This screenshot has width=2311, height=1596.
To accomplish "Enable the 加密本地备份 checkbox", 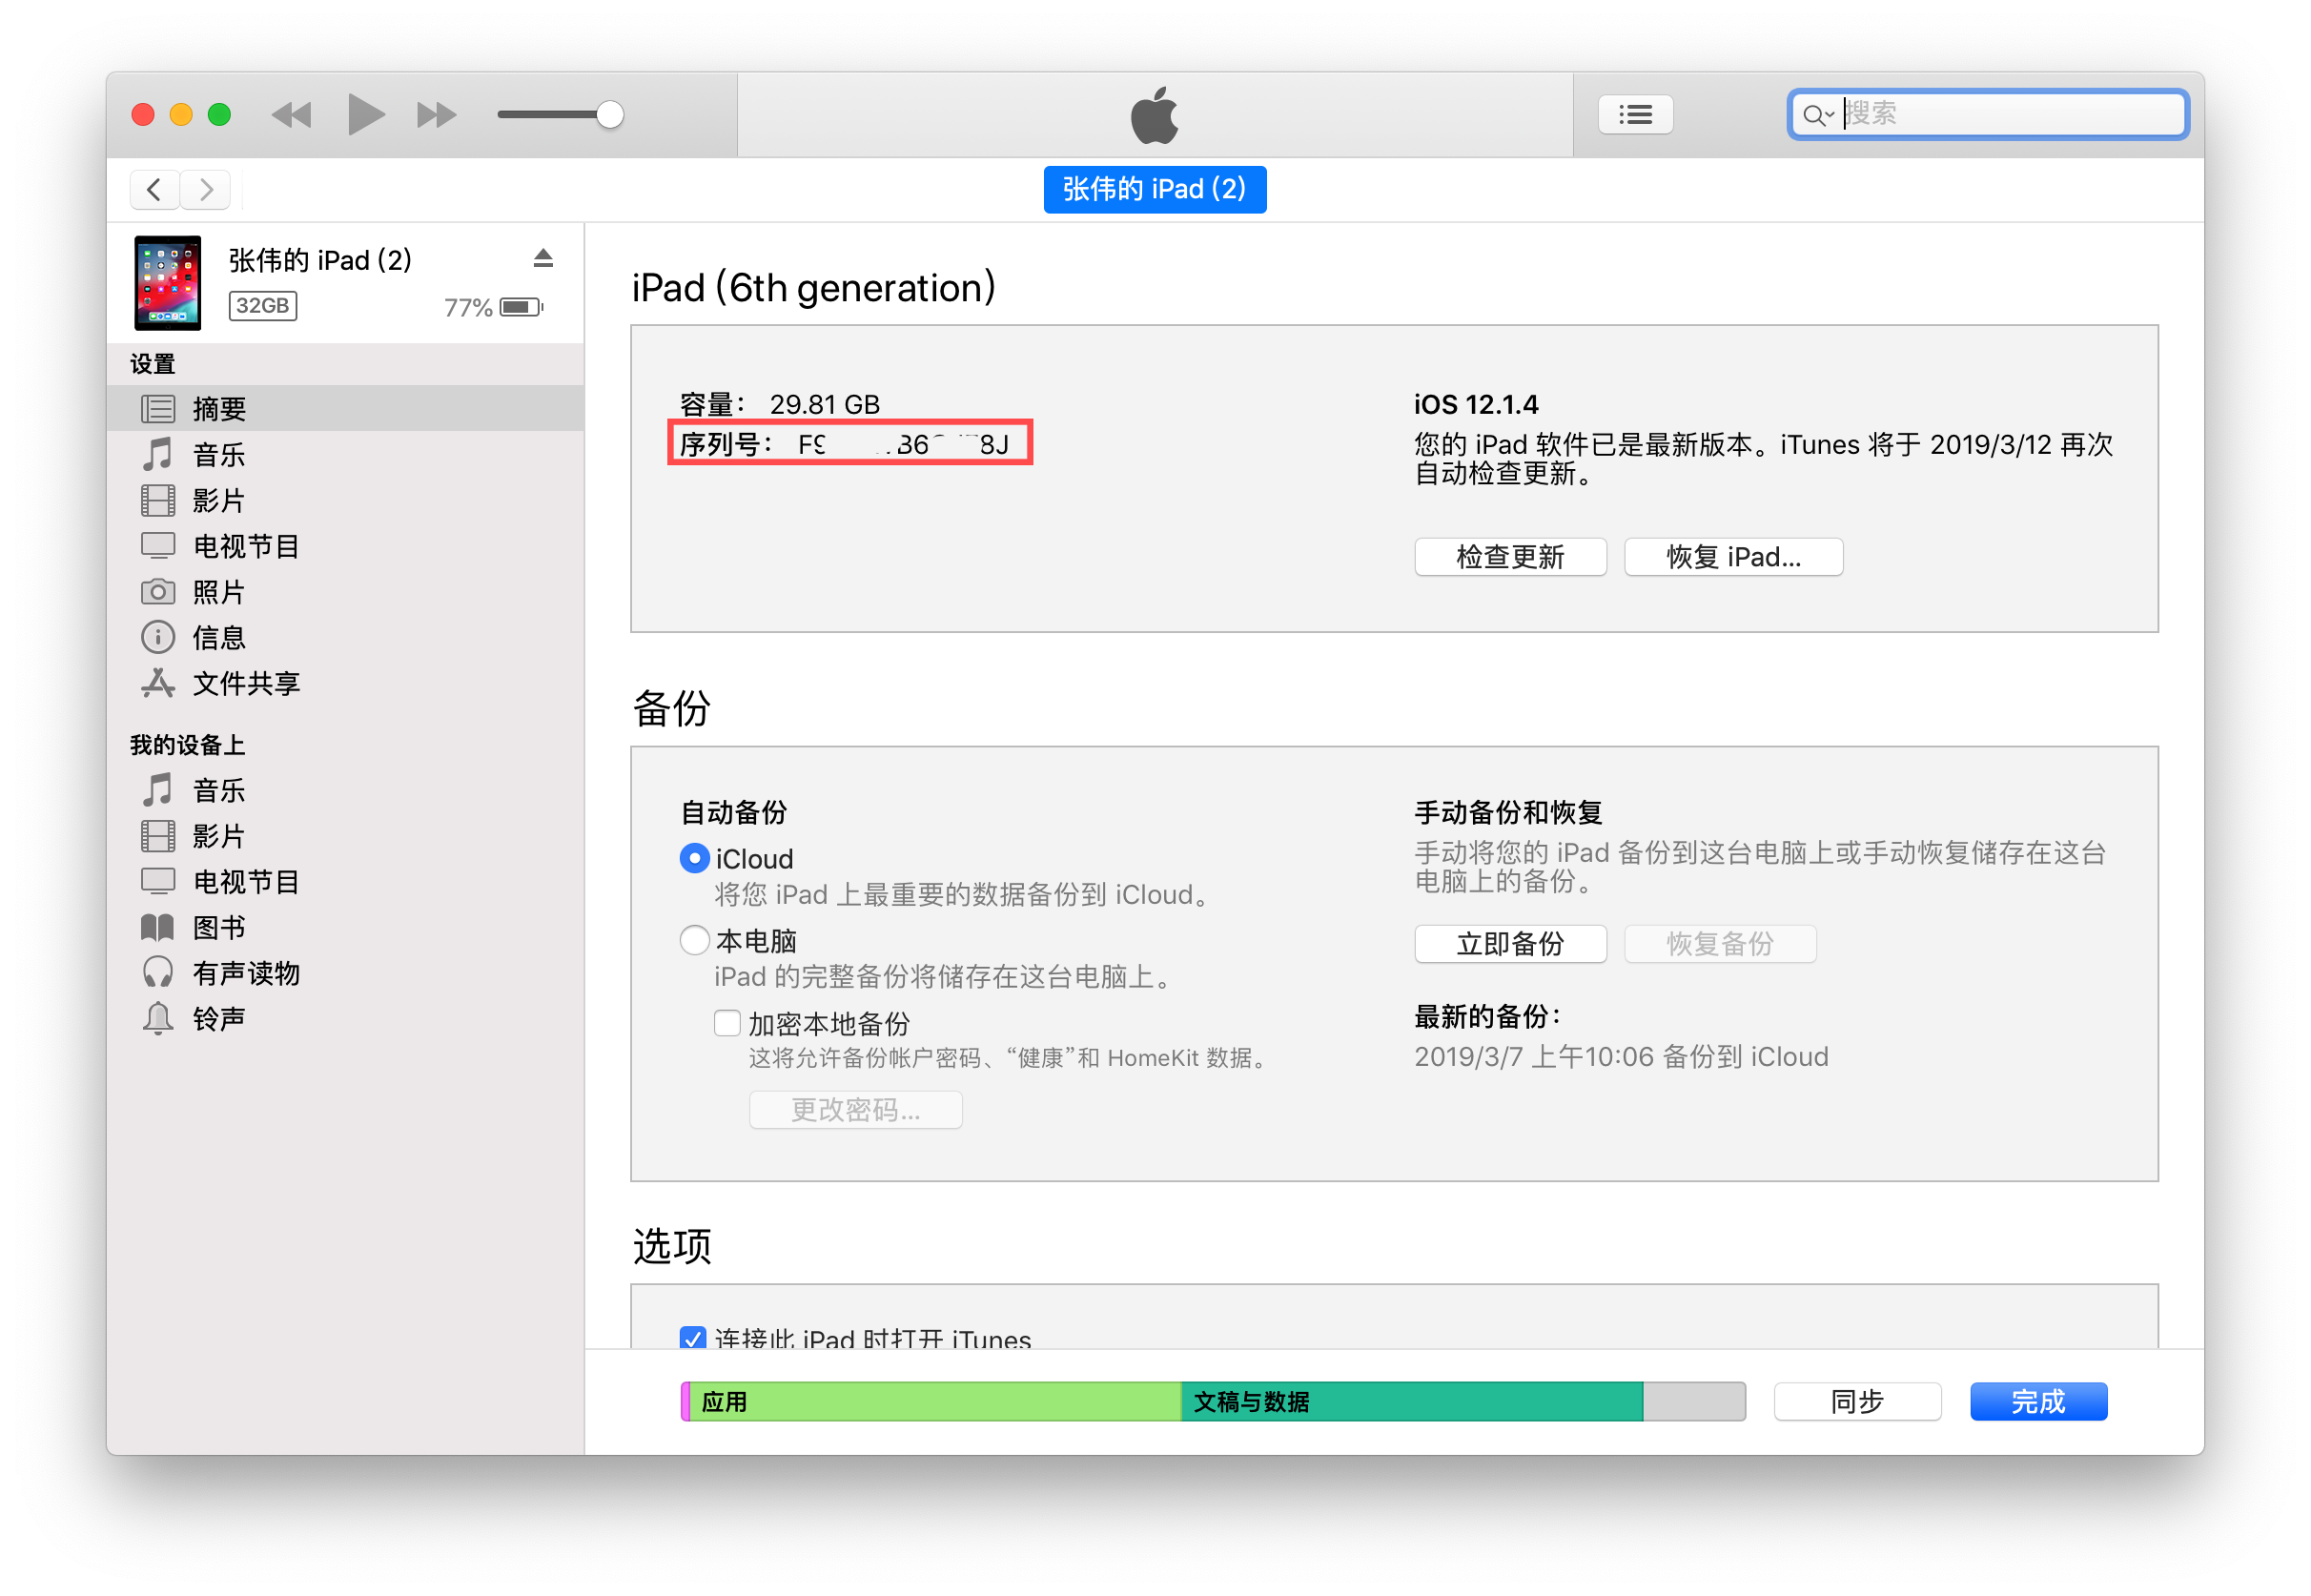I will click(x=727, y=1022).
